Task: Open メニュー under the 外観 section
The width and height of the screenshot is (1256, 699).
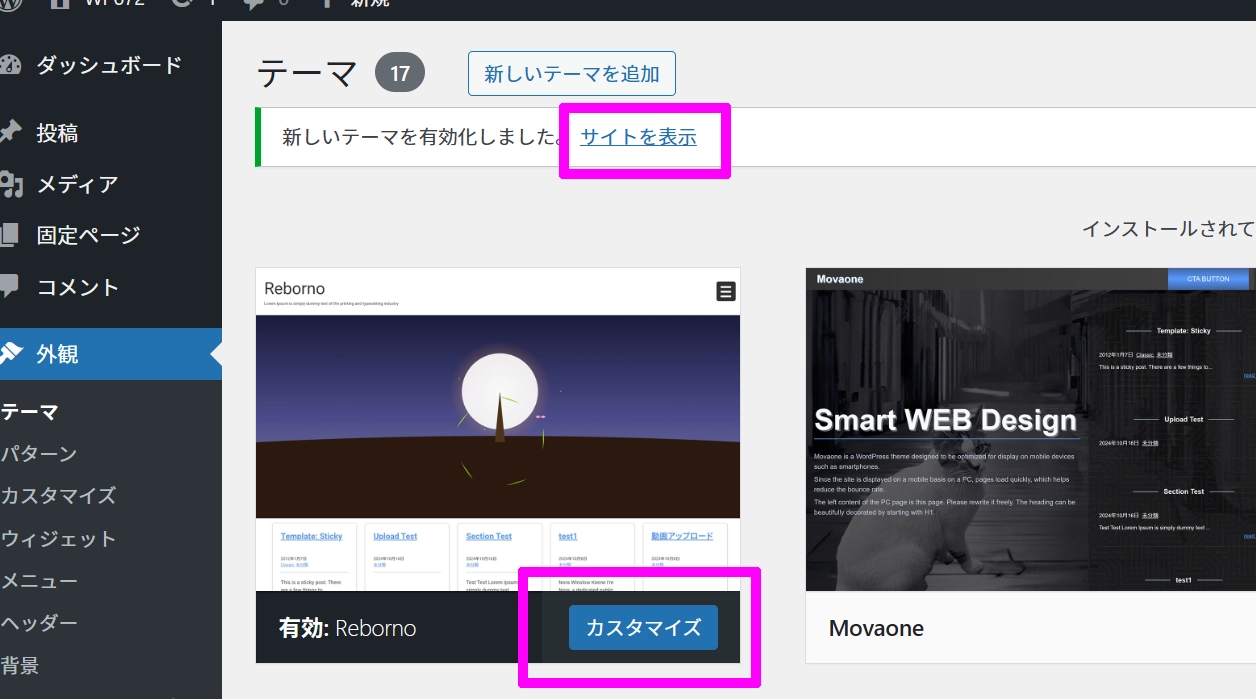Action: [x=39, y=581]
